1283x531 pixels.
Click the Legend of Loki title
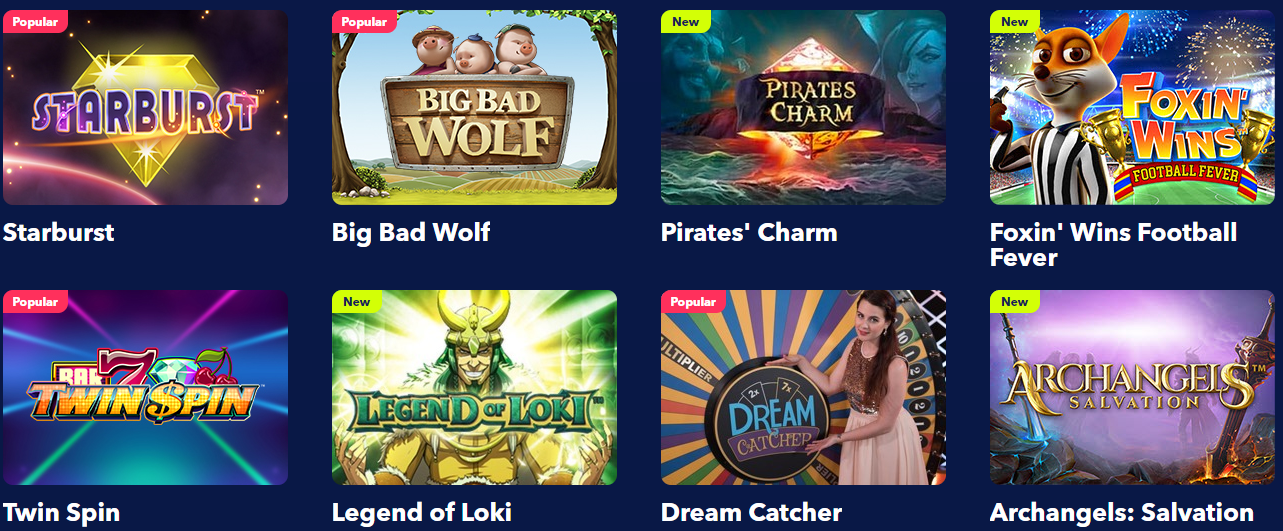(x=422, y=513)
